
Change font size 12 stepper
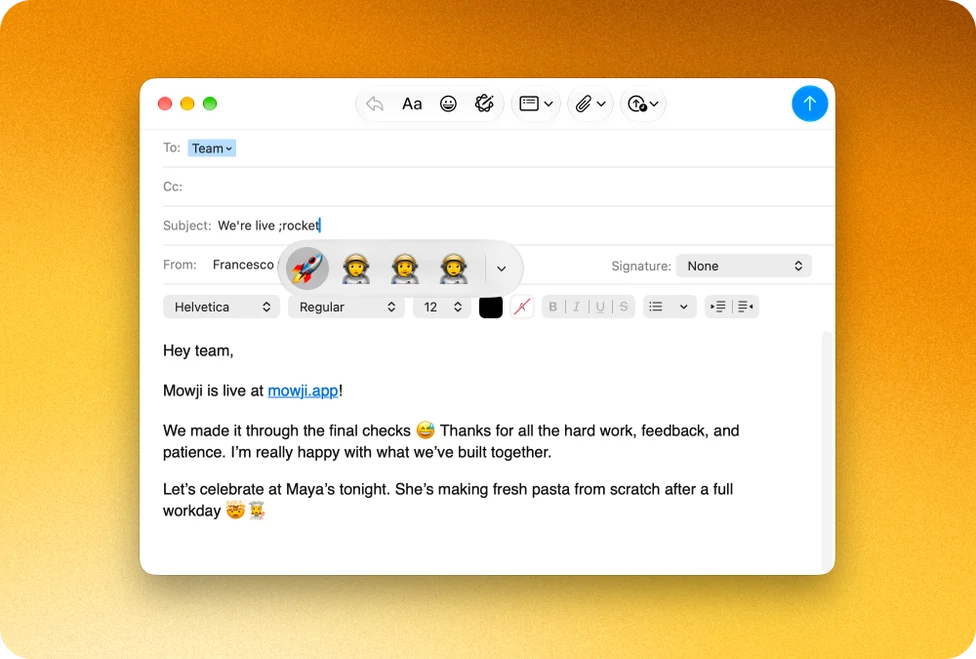[x=441, y=307]
